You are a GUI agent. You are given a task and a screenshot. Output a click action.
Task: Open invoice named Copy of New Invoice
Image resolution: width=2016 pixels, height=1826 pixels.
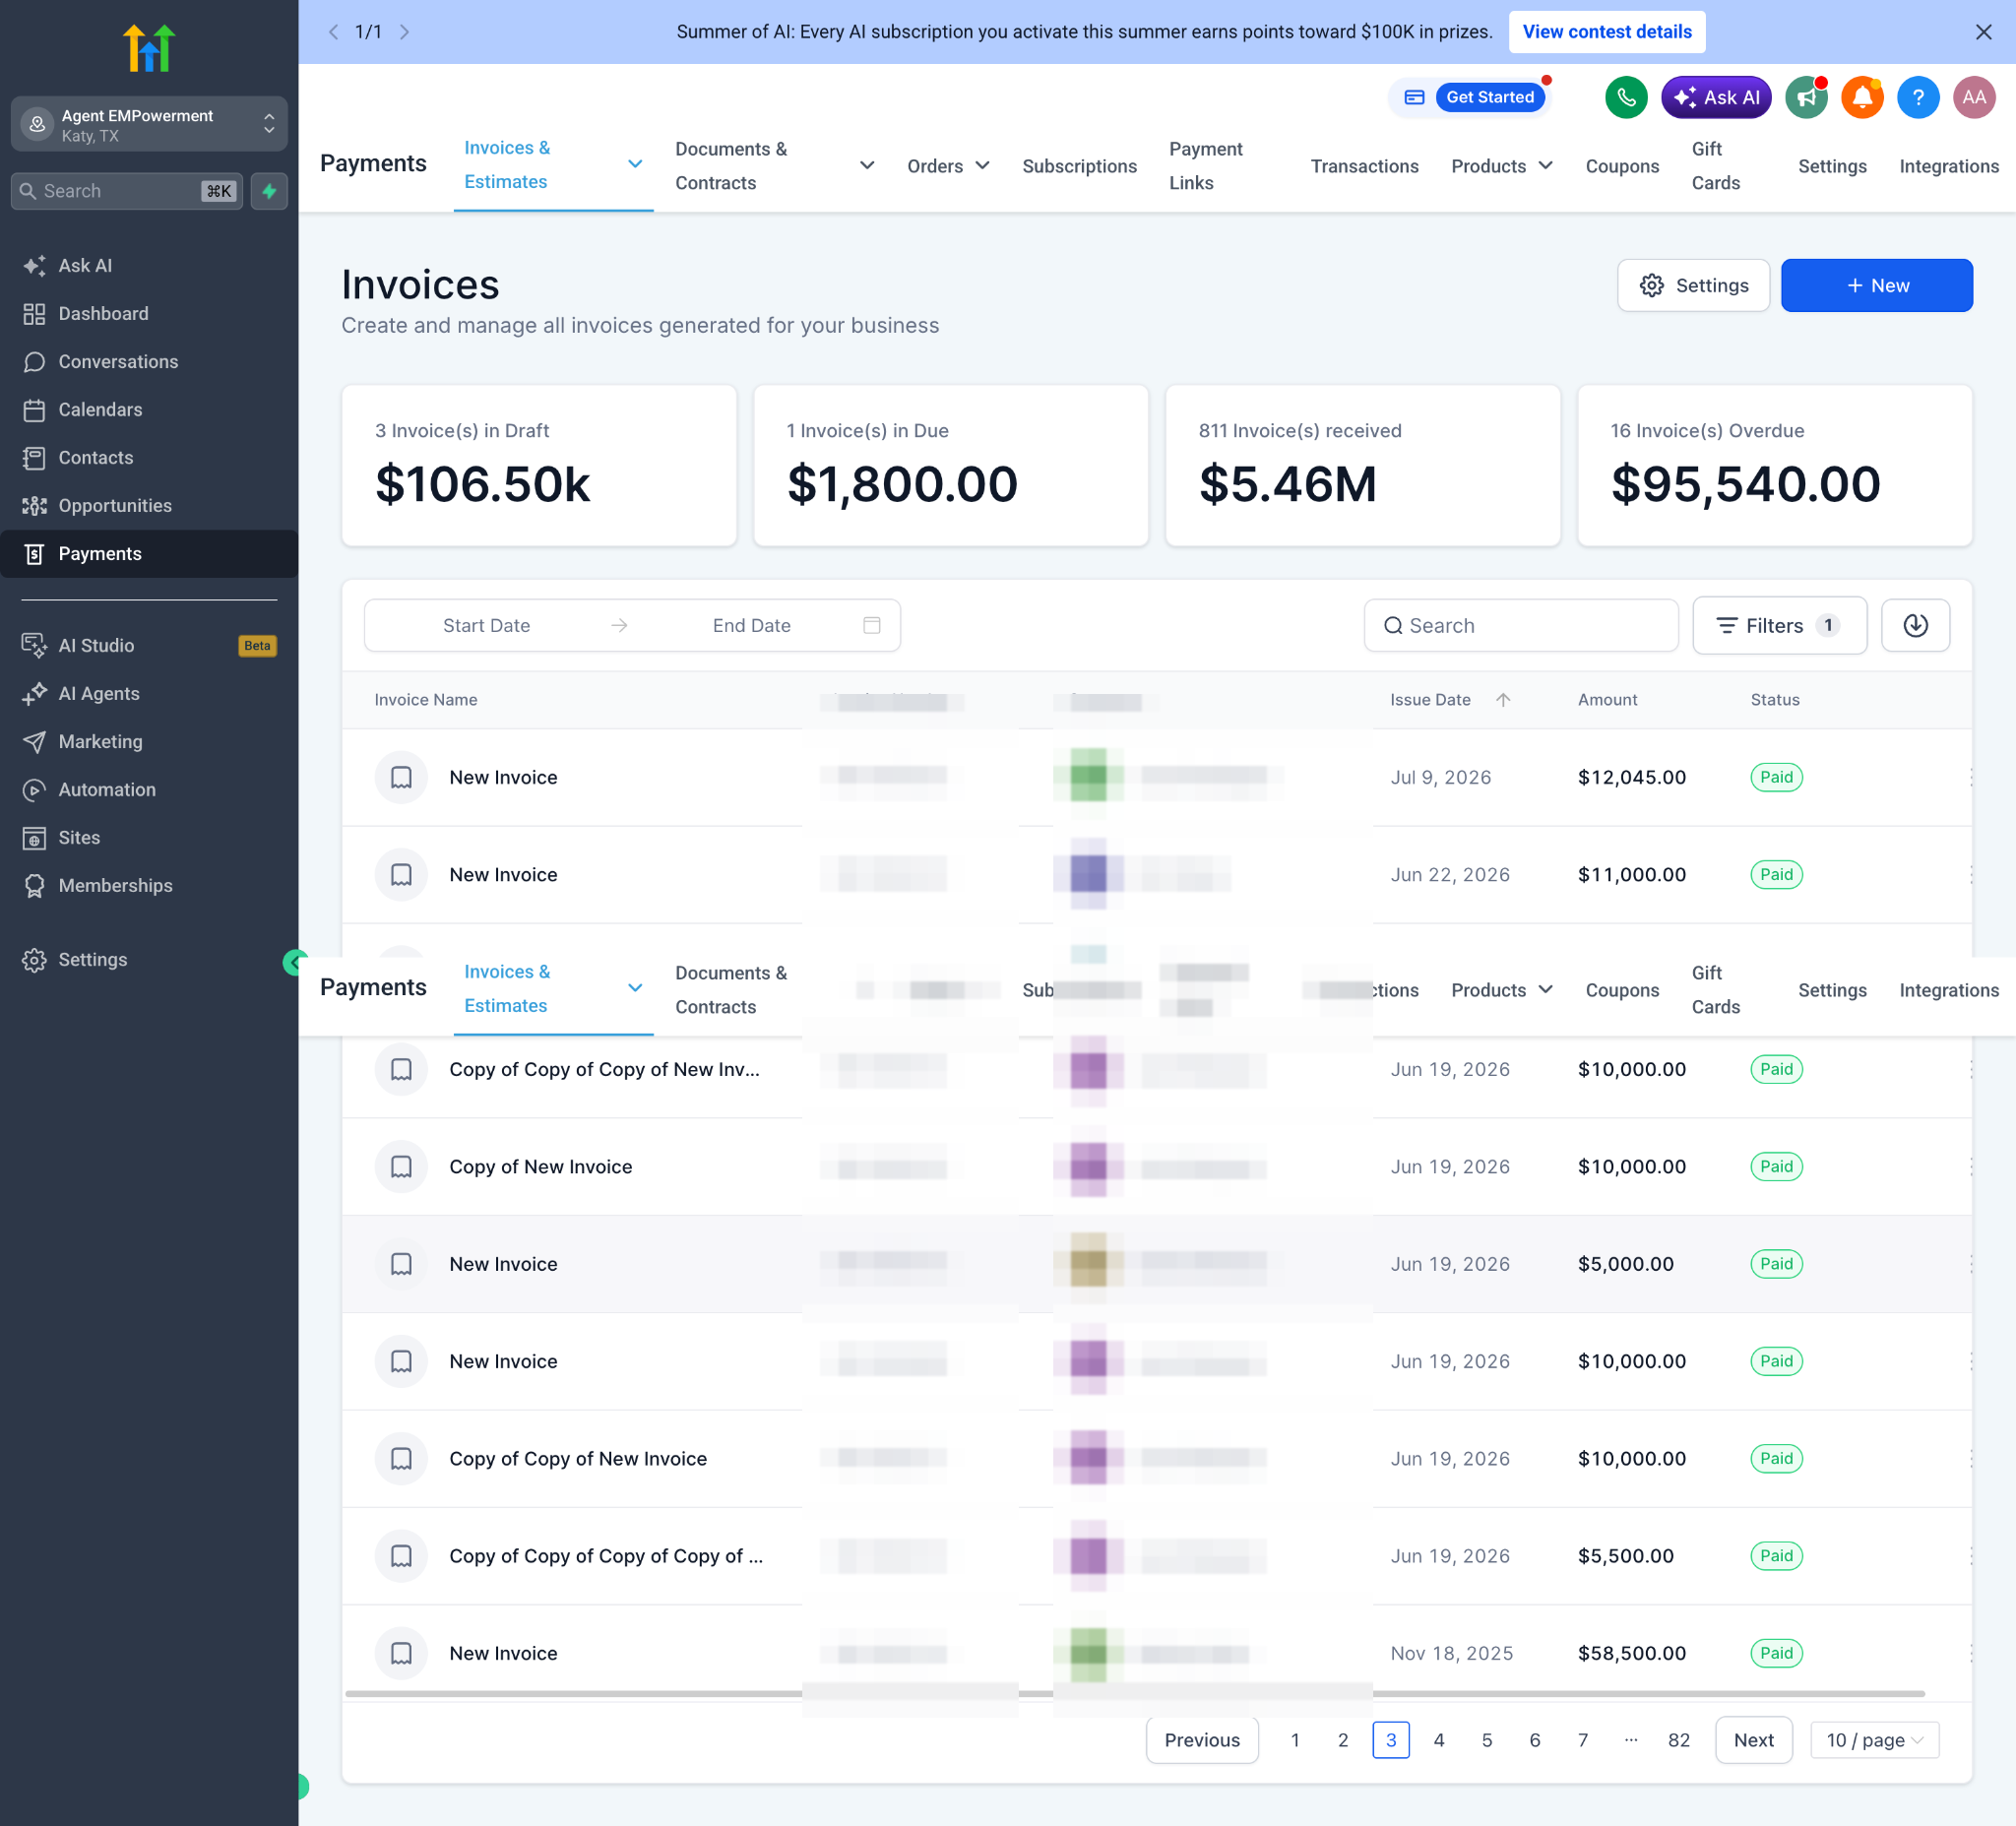(540, 1166)
